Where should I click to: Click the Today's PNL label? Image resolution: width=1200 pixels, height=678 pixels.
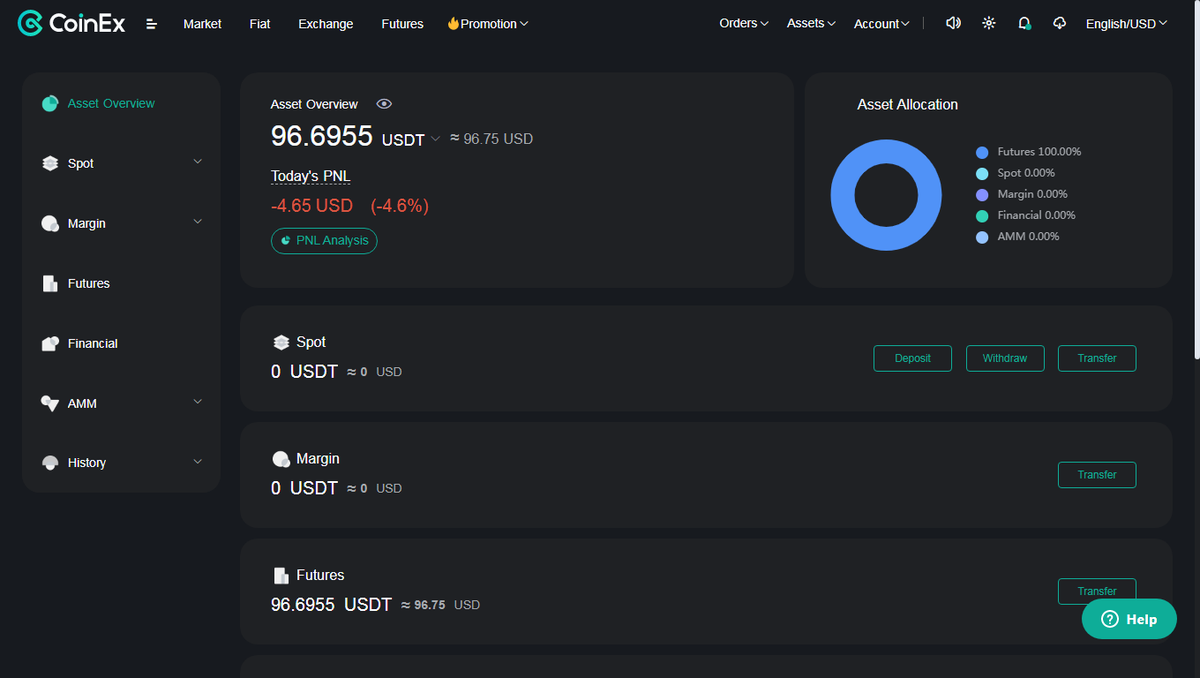point(311,176)
